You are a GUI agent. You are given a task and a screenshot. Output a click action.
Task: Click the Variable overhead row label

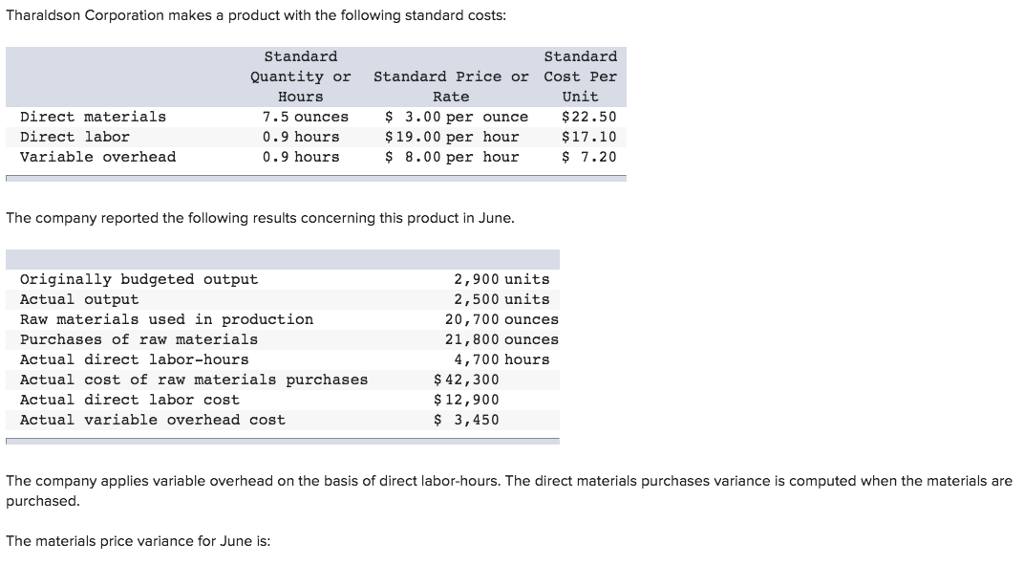pyautogui.click(x=98, y=157)
